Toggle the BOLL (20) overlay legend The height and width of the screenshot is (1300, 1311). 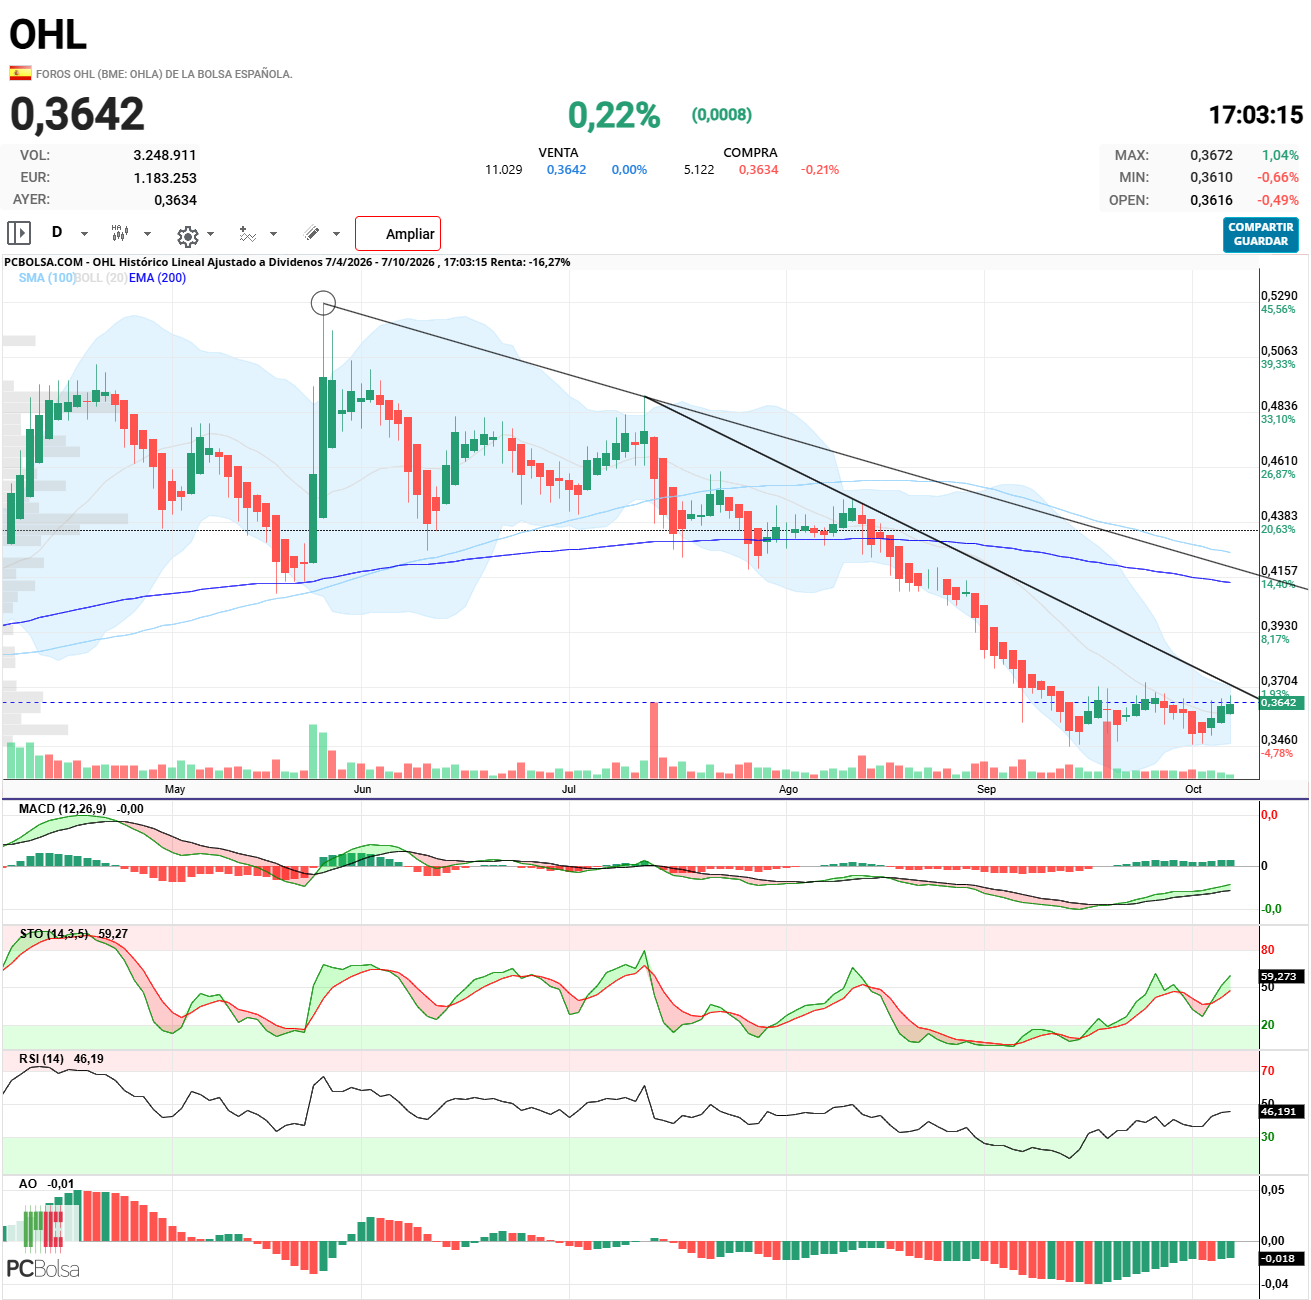[x=101, y=278]
